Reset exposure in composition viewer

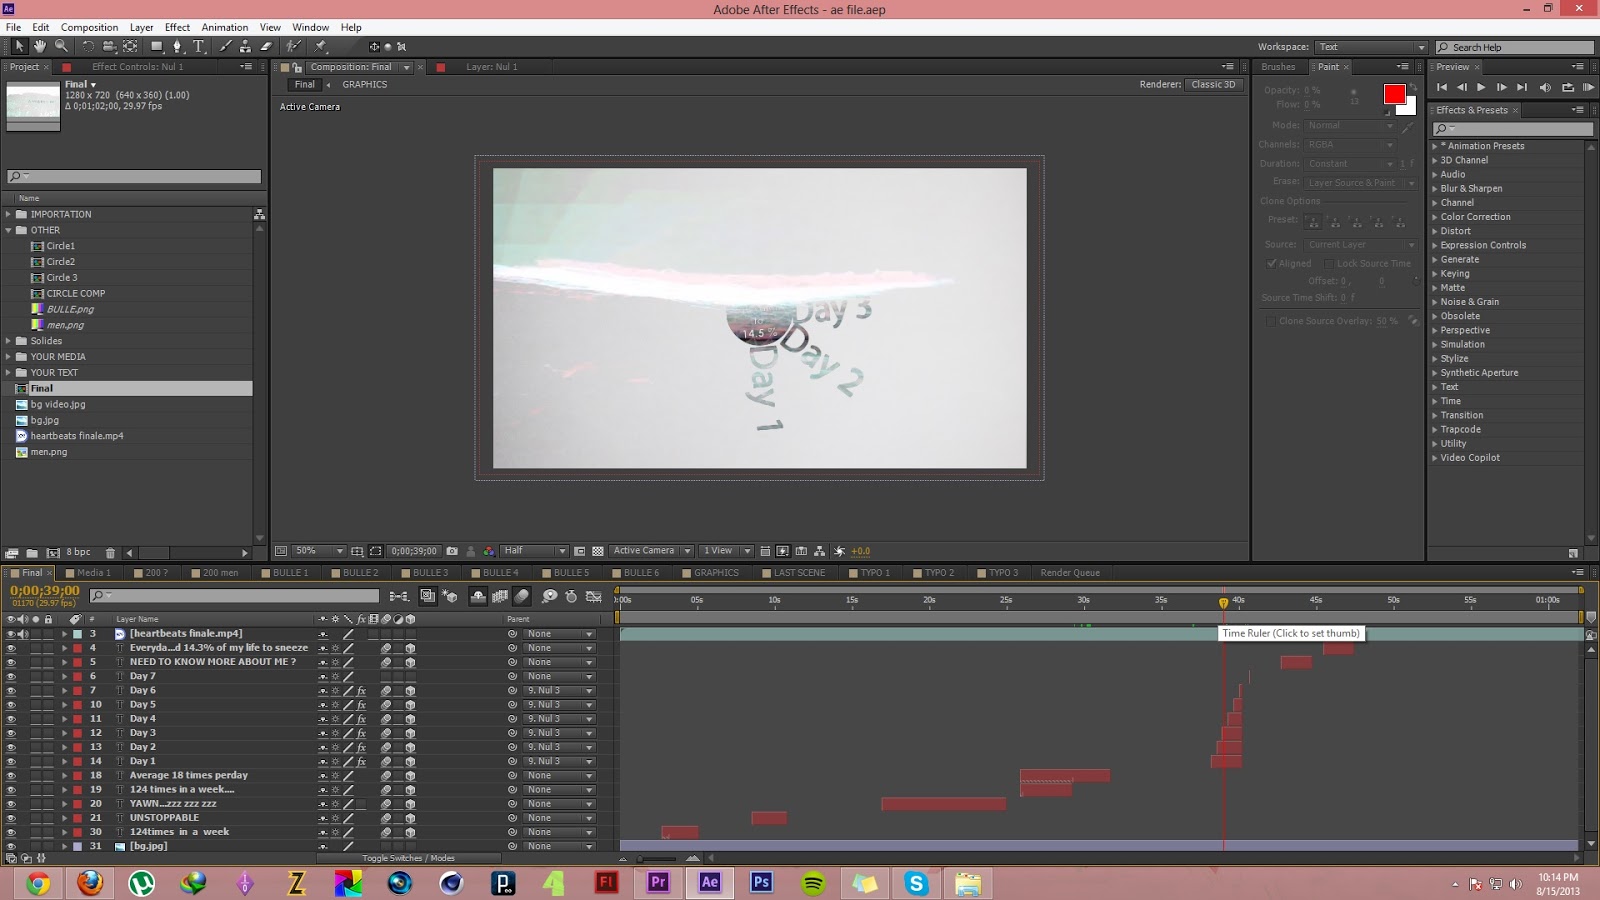point(840,551)
